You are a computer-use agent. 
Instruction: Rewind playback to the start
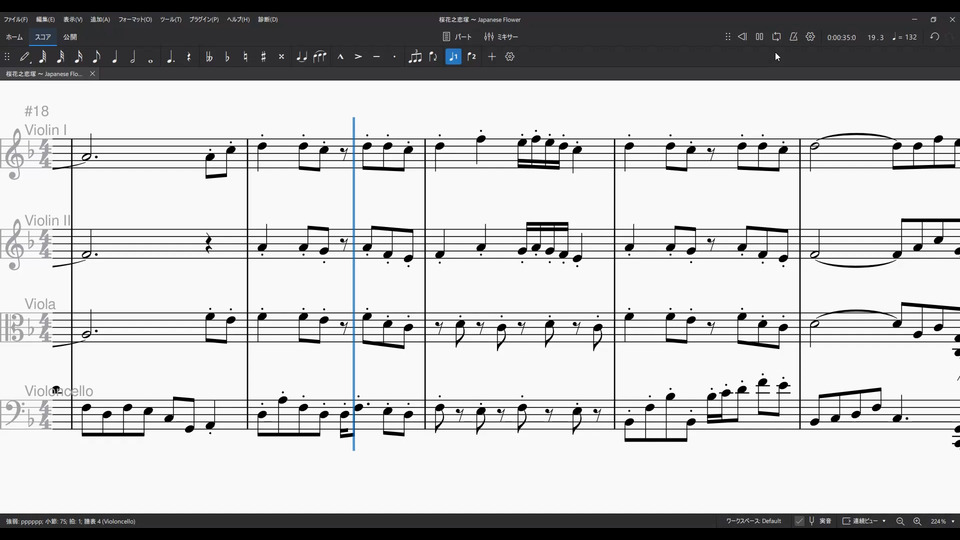point(742,37)
